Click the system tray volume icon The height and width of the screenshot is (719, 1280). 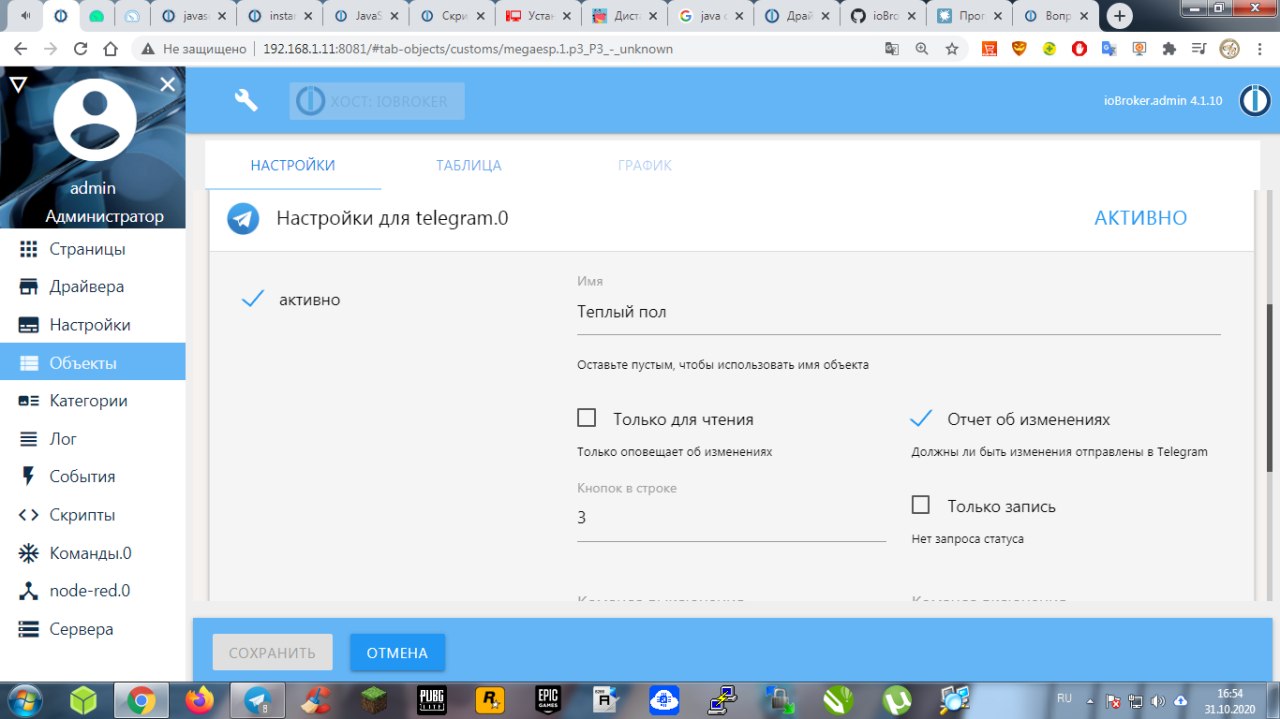(1158, 700)
